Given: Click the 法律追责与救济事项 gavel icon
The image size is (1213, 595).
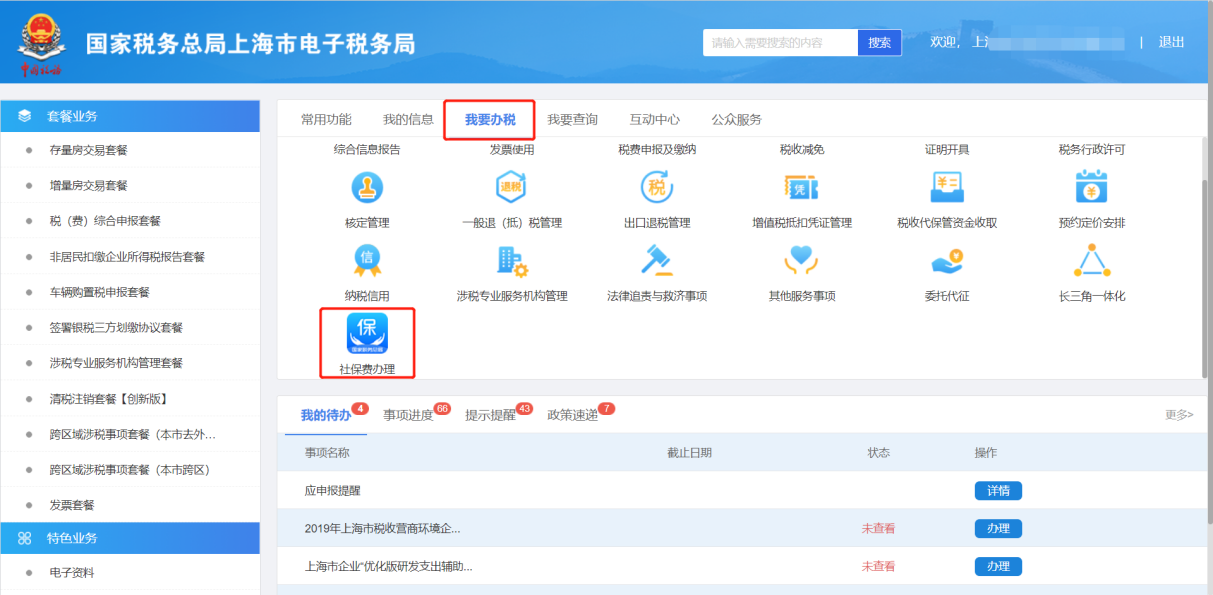Looking at the screenshot, I should (656, 260).
